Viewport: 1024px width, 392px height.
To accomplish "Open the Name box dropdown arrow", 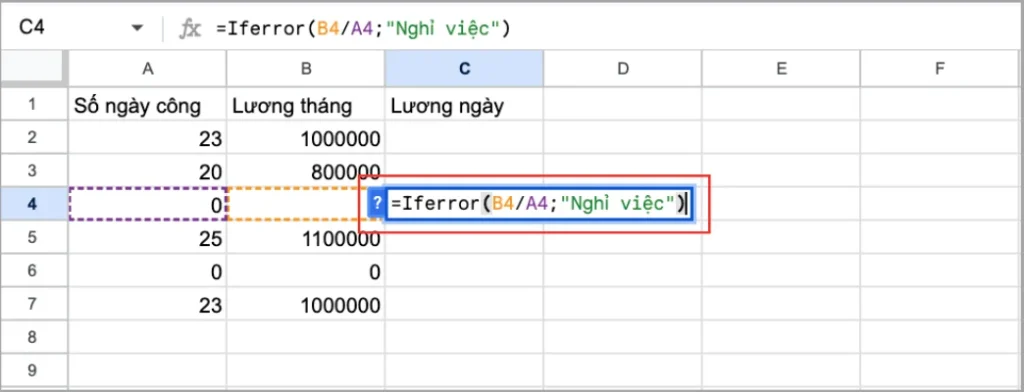I will point(137,28).
